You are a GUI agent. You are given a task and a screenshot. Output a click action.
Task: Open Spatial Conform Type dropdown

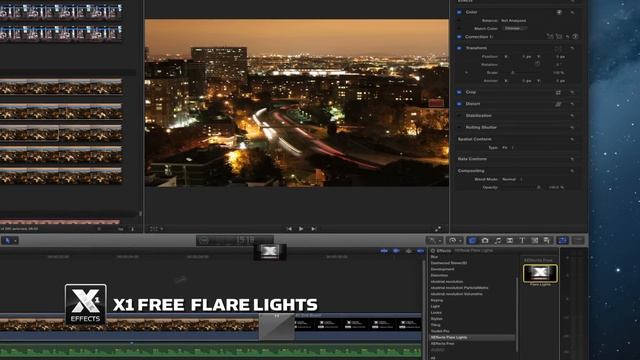(x=508, y=148)
